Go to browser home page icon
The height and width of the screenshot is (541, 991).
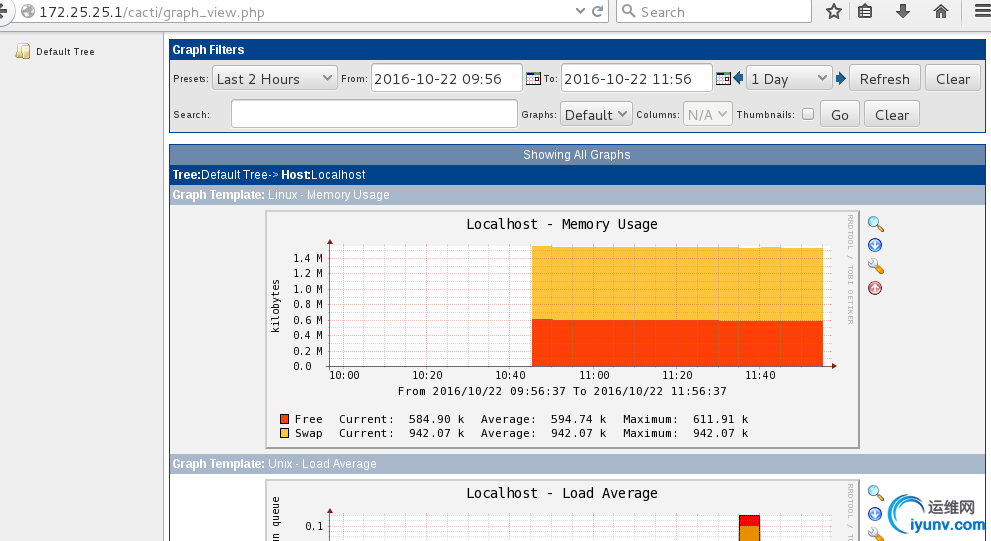click(x=941, y=11)
